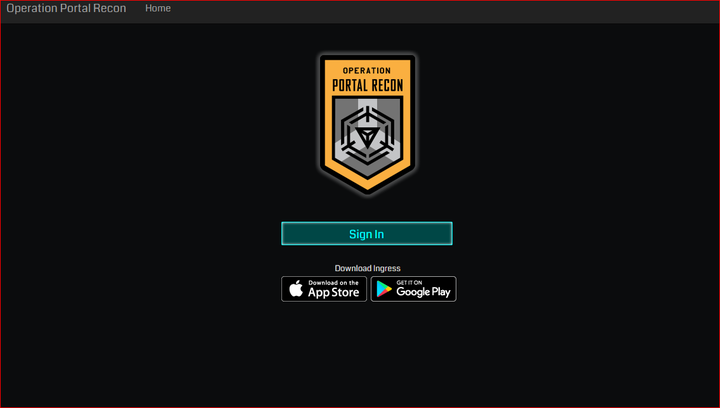This screenshot has width=720, height=408.
Task: Open the Get it on Google Play badge
Action: 413,289
